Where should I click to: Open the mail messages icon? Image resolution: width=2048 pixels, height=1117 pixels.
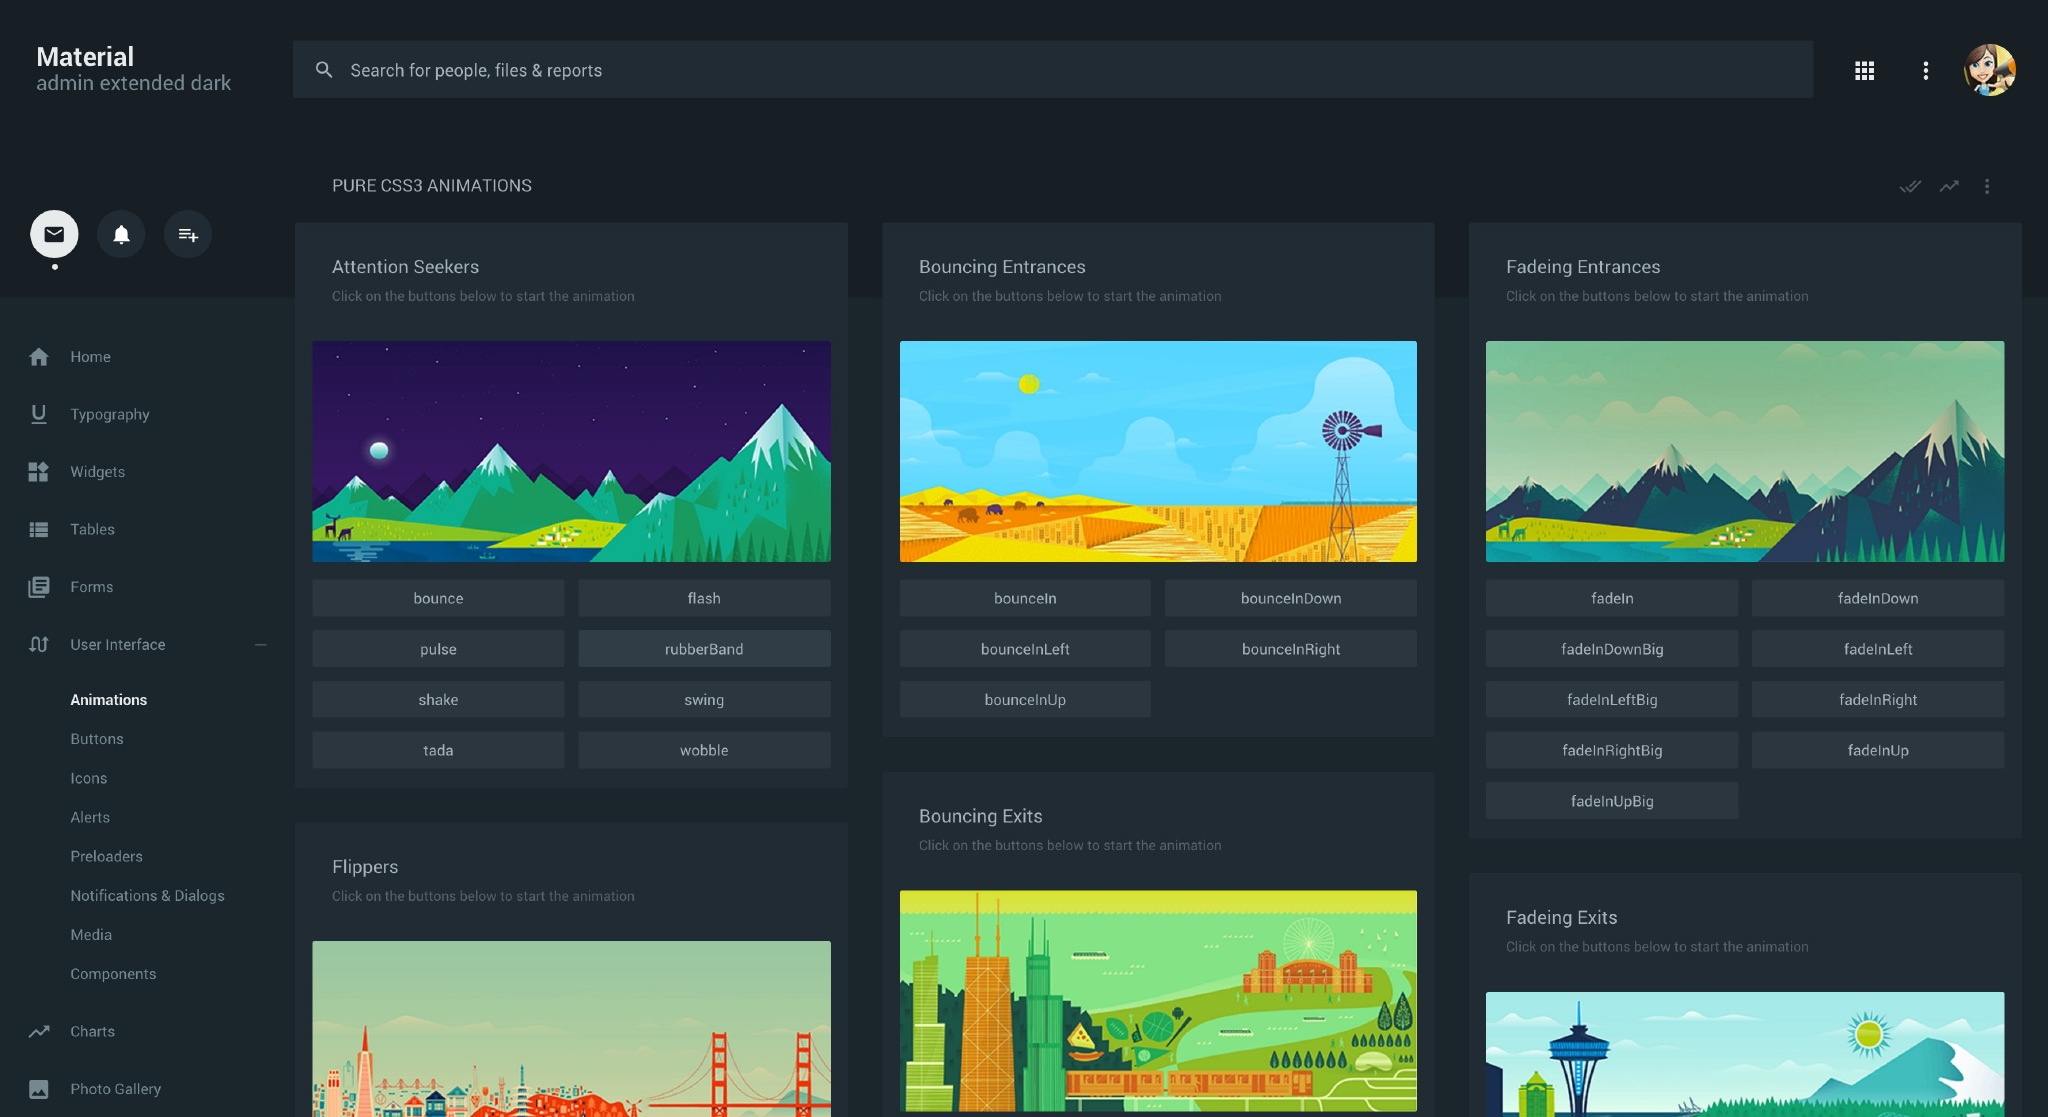click(x=54, y=234)
